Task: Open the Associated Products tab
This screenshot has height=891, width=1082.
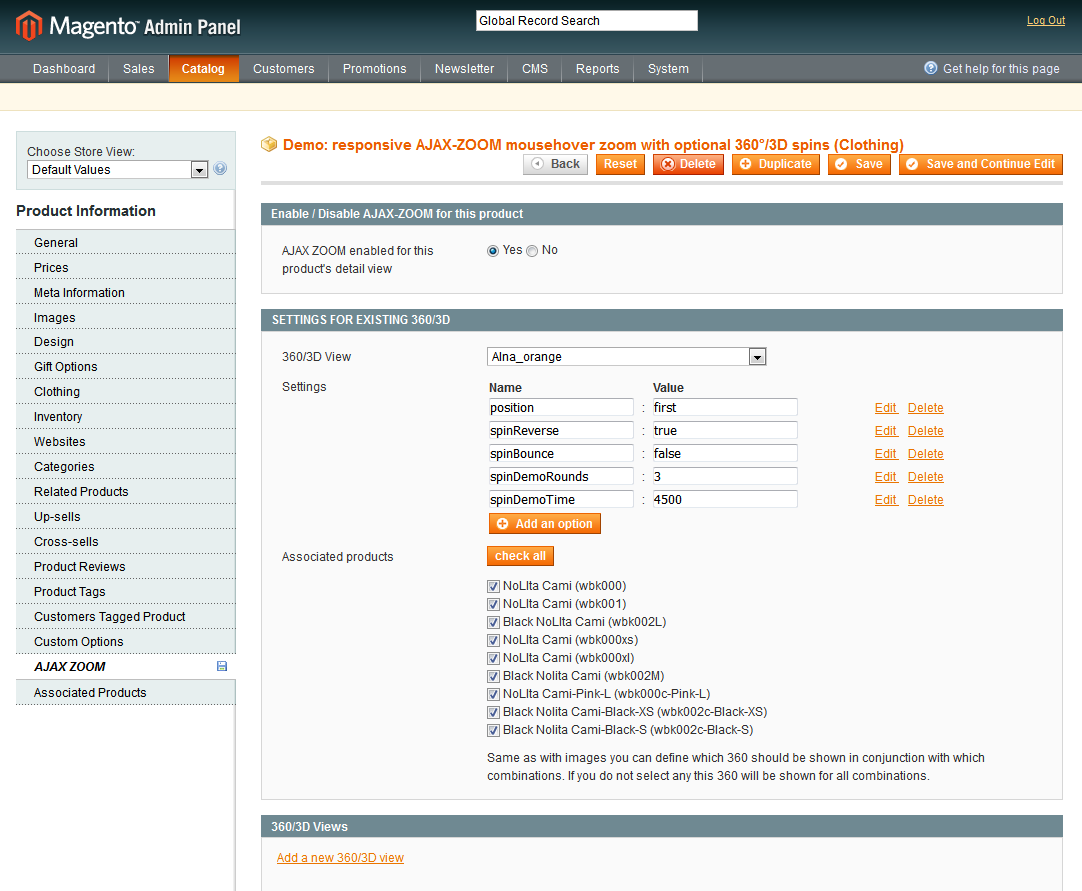Action: [126, 693]
